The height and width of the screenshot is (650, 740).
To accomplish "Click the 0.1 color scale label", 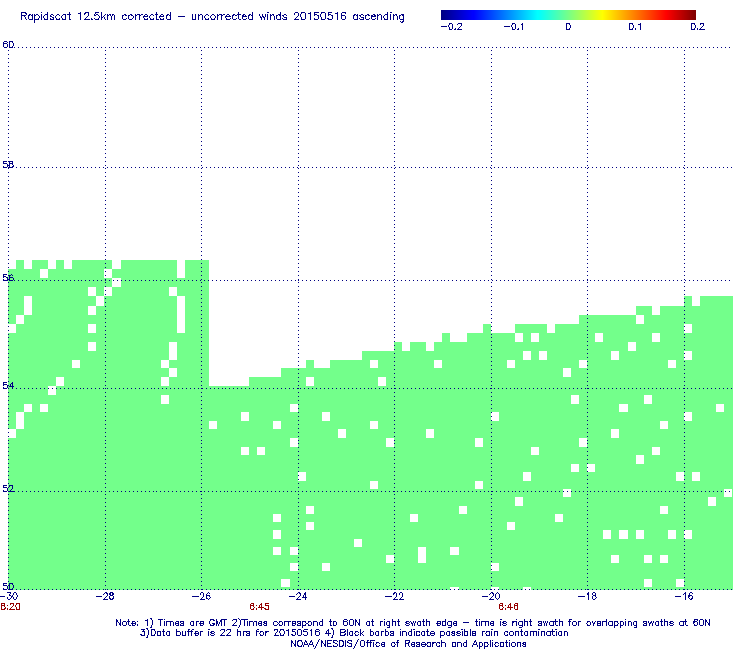I will [x=635, y=27].
